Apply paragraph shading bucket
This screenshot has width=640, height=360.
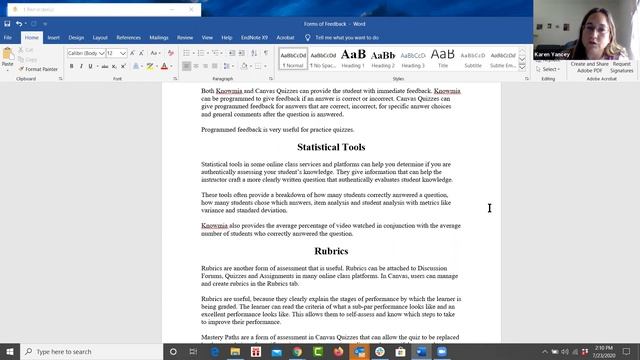[x=244, y=66]
